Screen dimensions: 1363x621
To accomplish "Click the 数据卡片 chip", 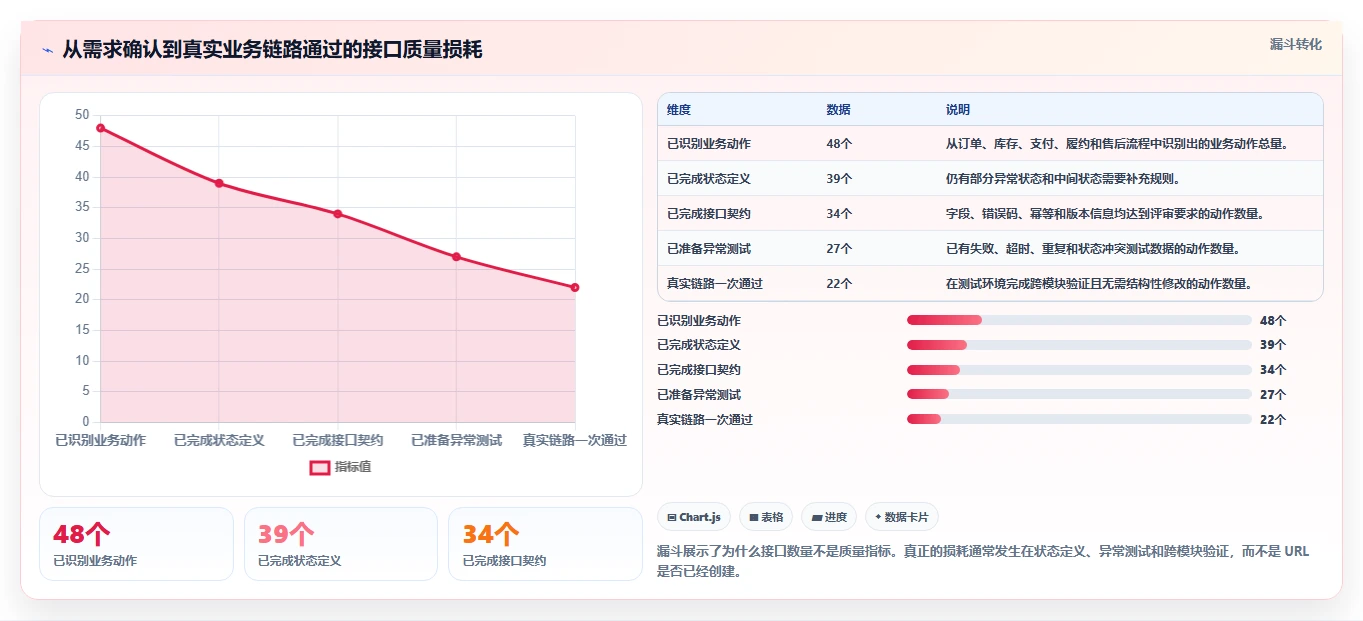I will coord(902,517).
